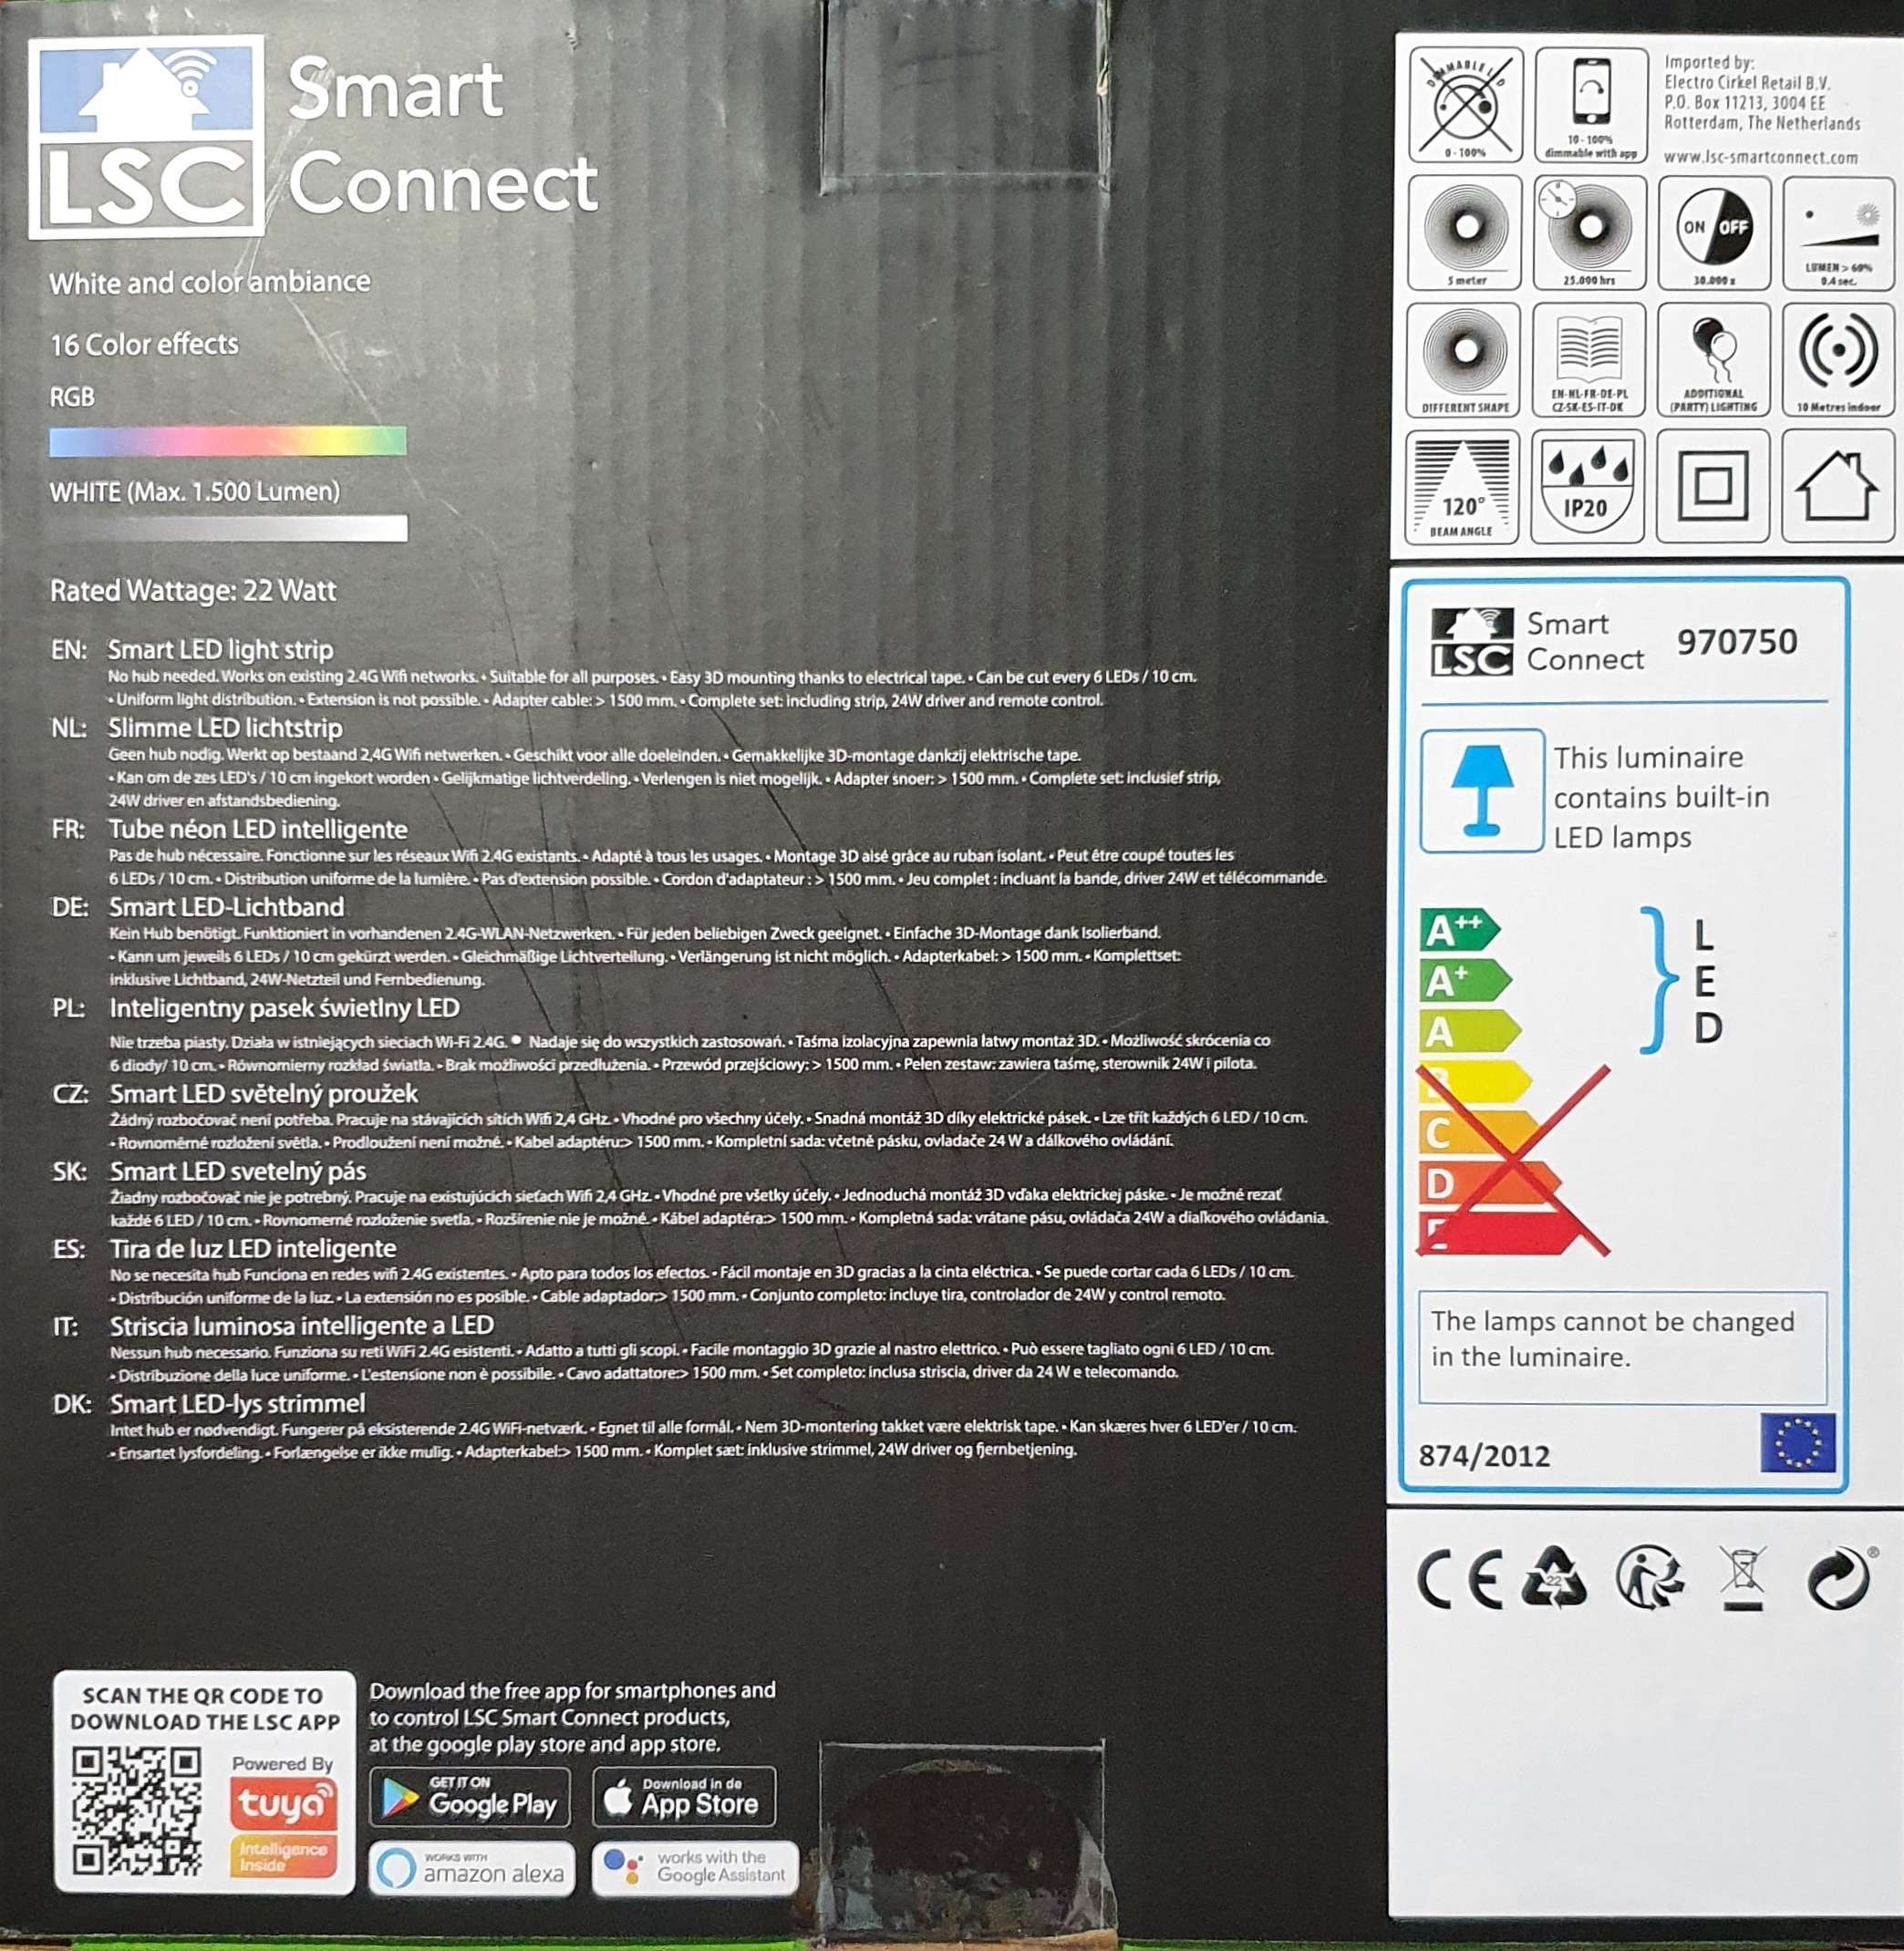Click the 120° beam angle icon
1904x1951 pixels.
click(1462, 487)
